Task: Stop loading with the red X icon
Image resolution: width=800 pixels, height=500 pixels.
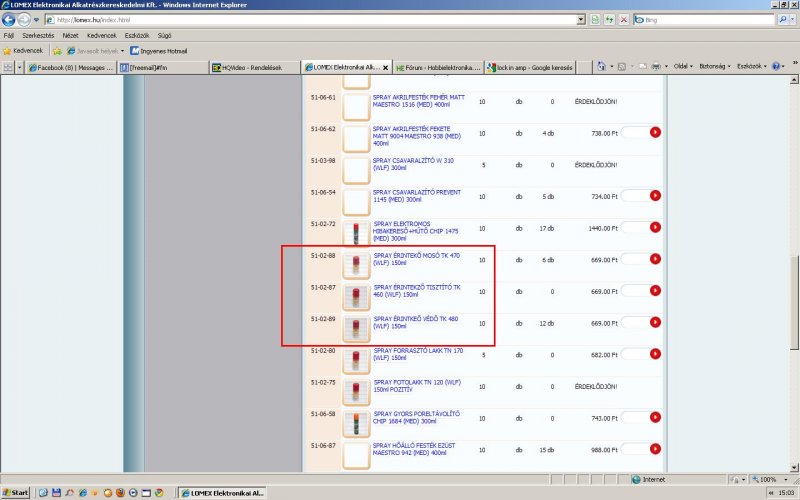Action: [623, 20]
